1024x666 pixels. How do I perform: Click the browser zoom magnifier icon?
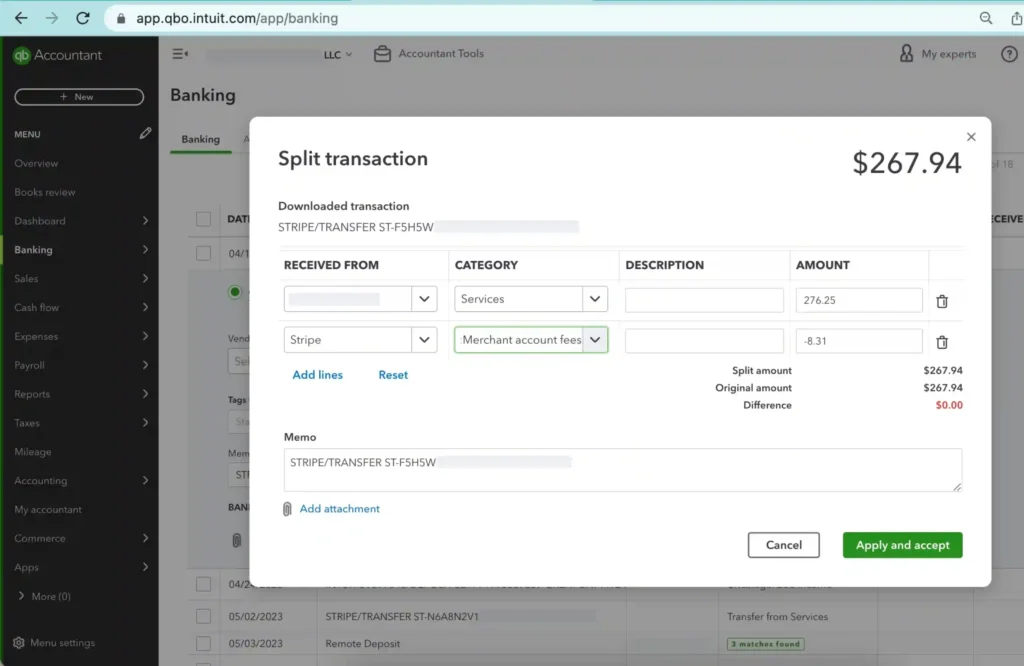pyautogui.click(x=986, y=18)
